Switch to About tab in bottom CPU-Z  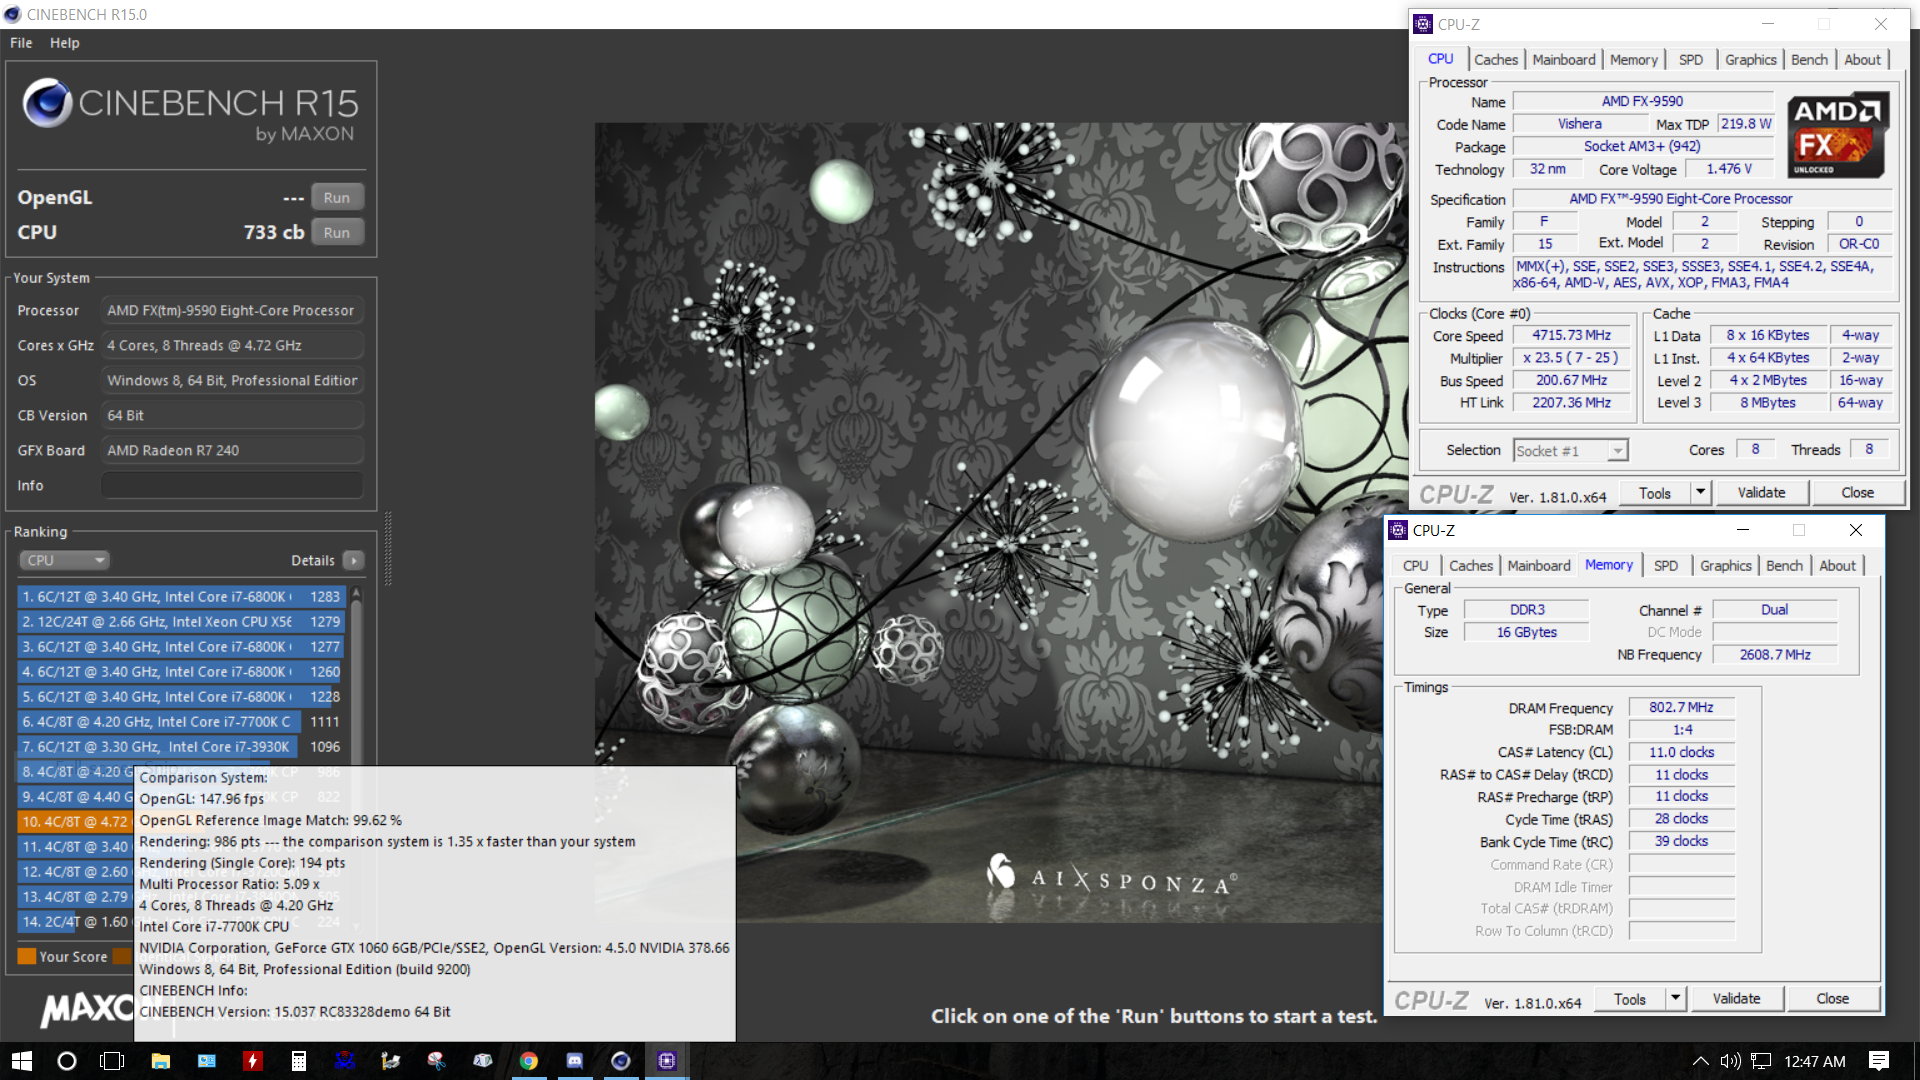1837,566
